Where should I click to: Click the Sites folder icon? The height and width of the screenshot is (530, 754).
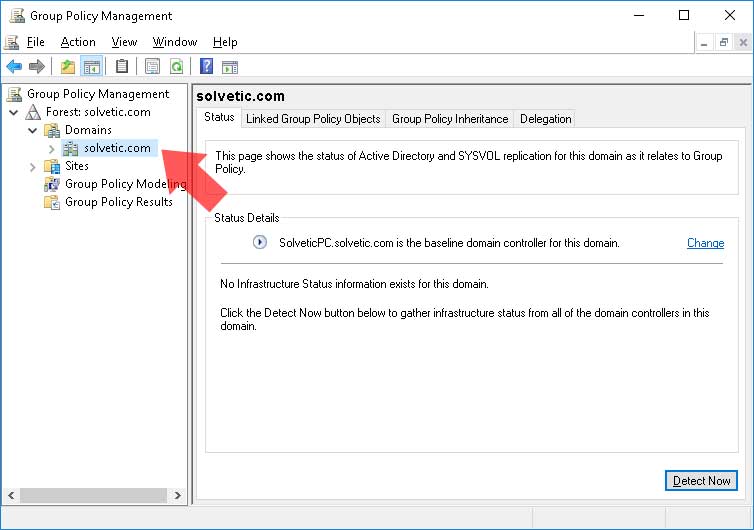tap(52, 166)
